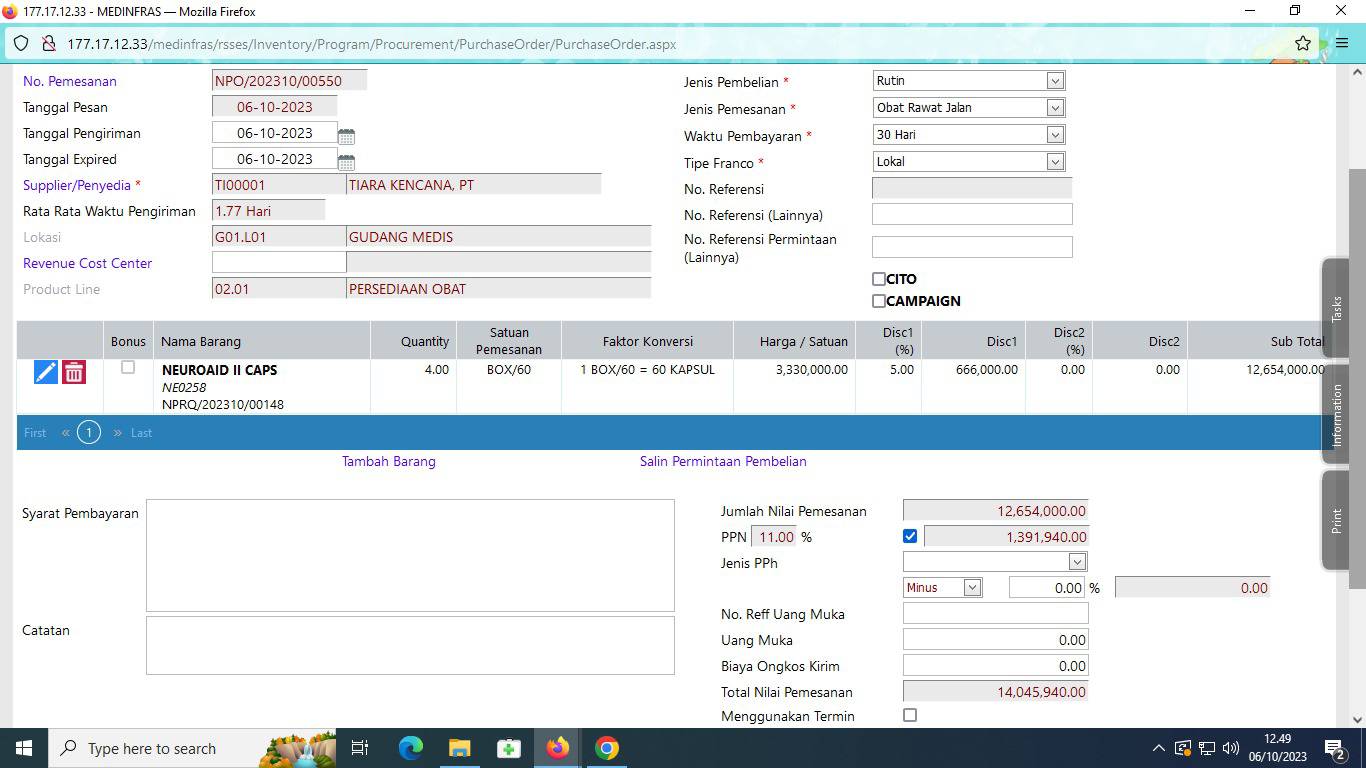
Task: Open File Explorer from the taskbar
Action: [x=459, y=748]
